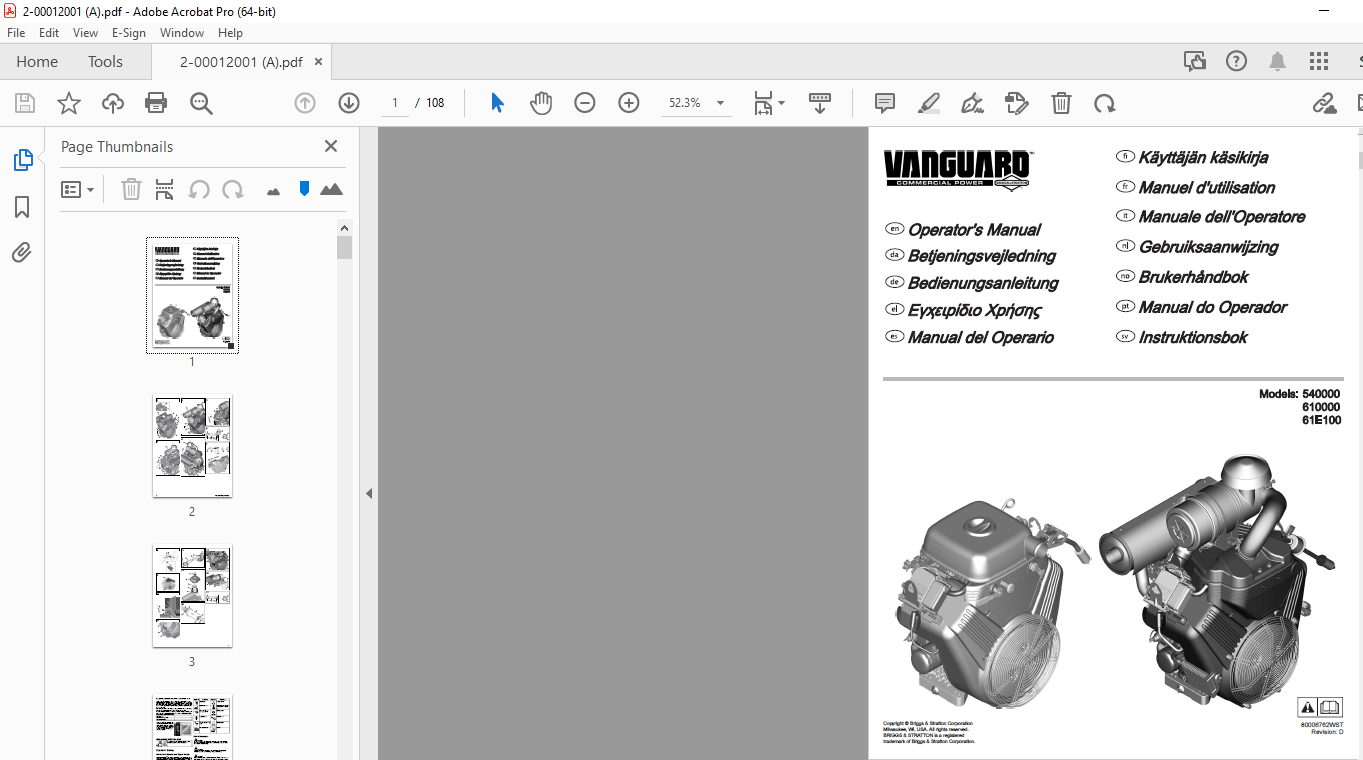Delete selected pages in thumbnails panel
1363x760 pixels.
(x=131, y=189)
